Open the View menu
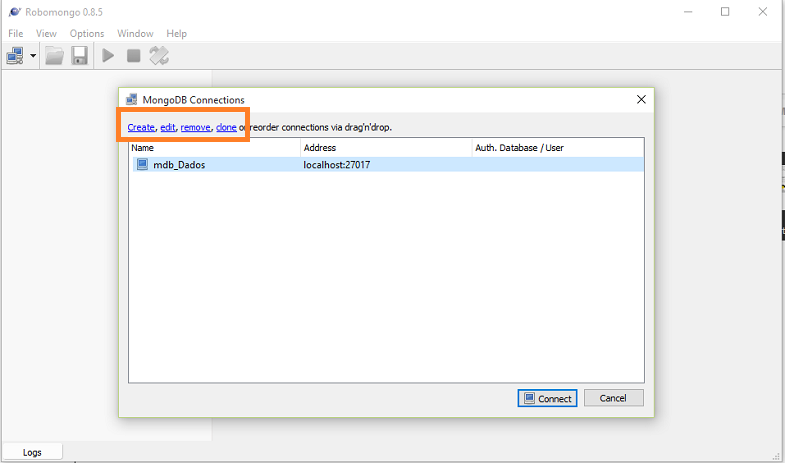 (x=46, y=34)
